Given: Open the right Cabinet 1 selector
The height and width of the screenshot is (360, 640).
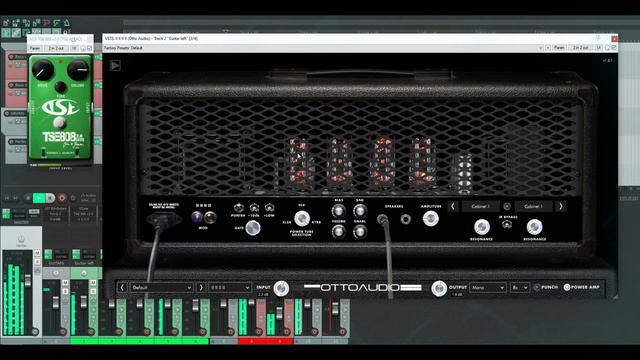Looking at the screenshot, I should [x=533, y=207].
